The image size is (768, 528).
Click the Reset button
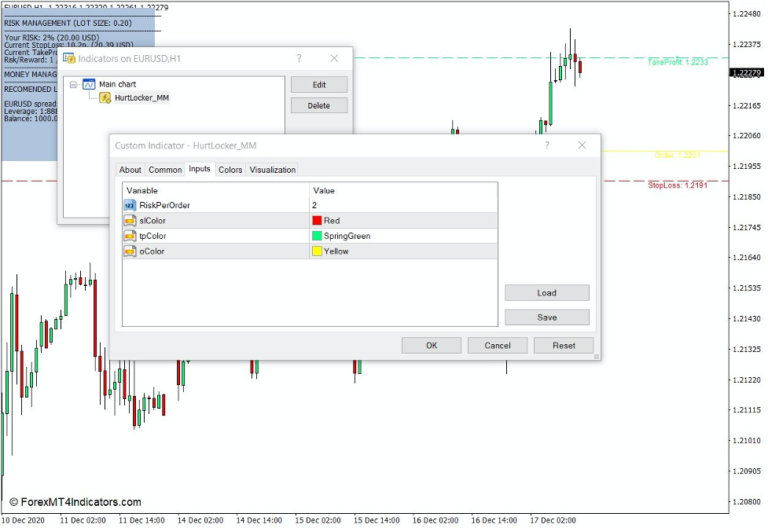pyautogui.click(x=563, y=345)
